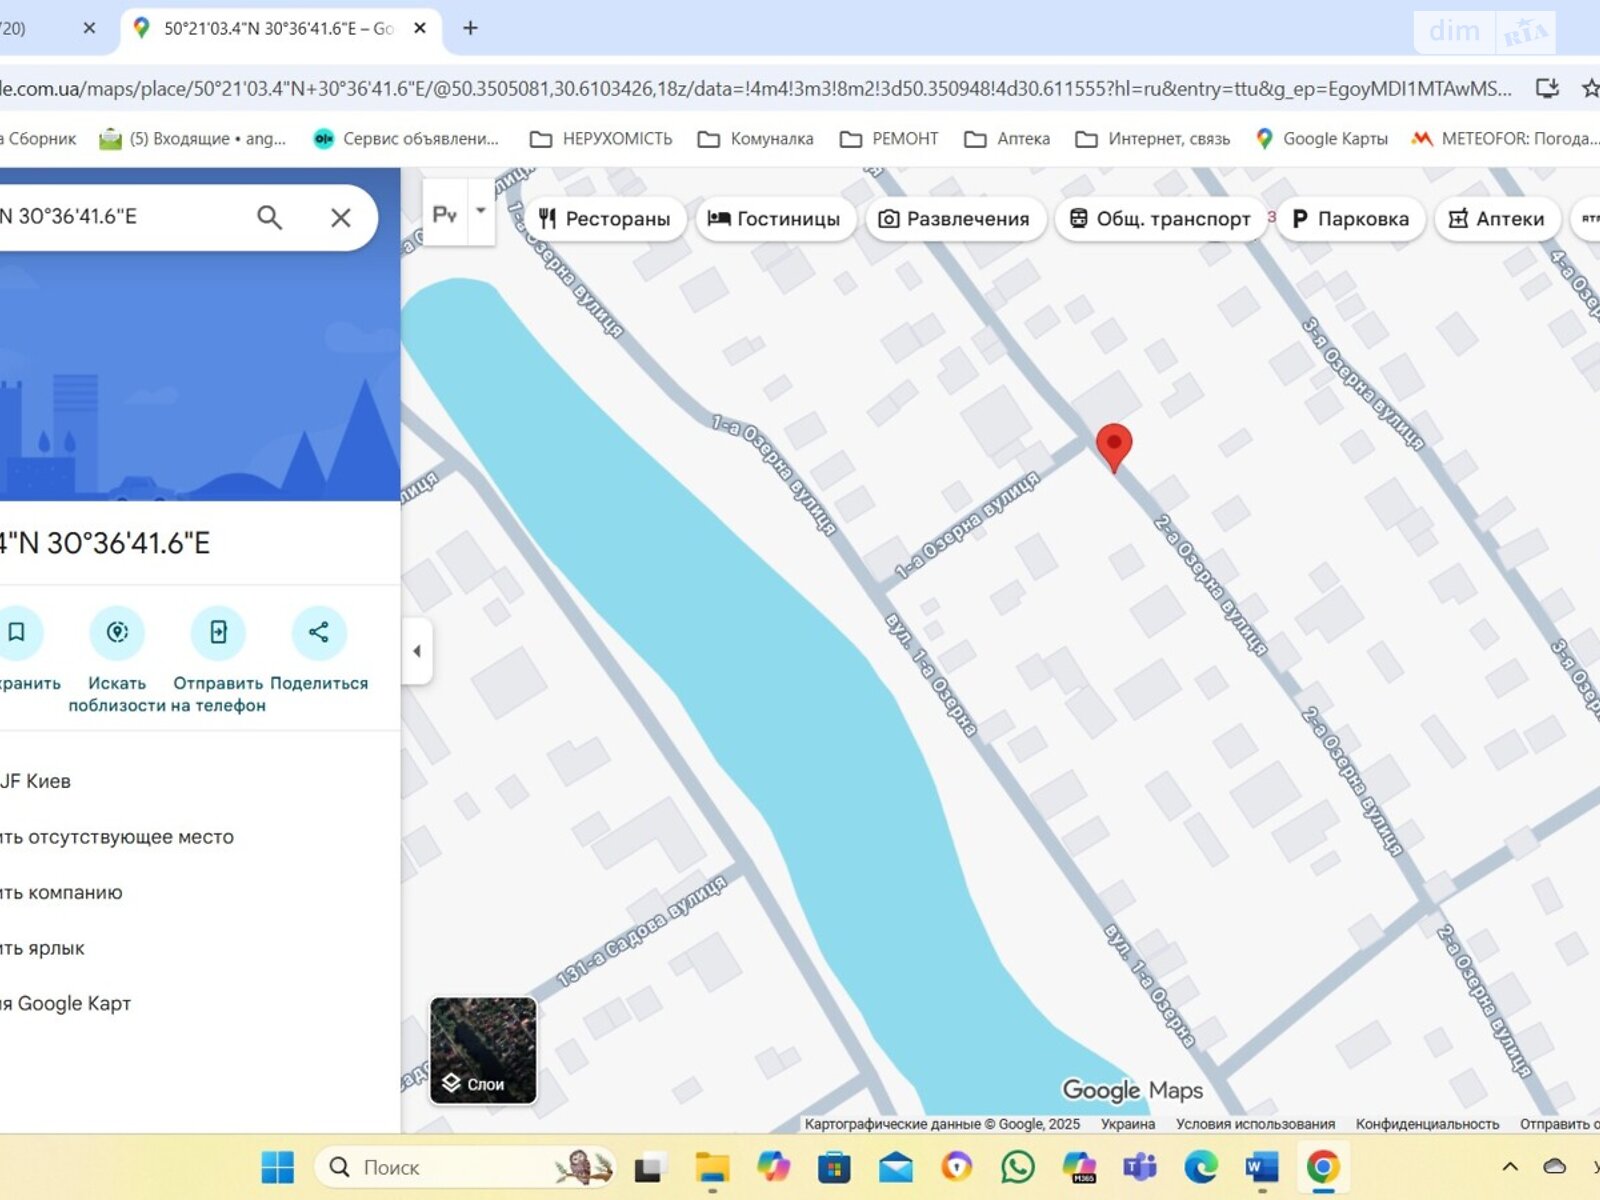Open WhatsApp from the taskbar
The image size is (1600, 1200).
coord(1019,1166)
